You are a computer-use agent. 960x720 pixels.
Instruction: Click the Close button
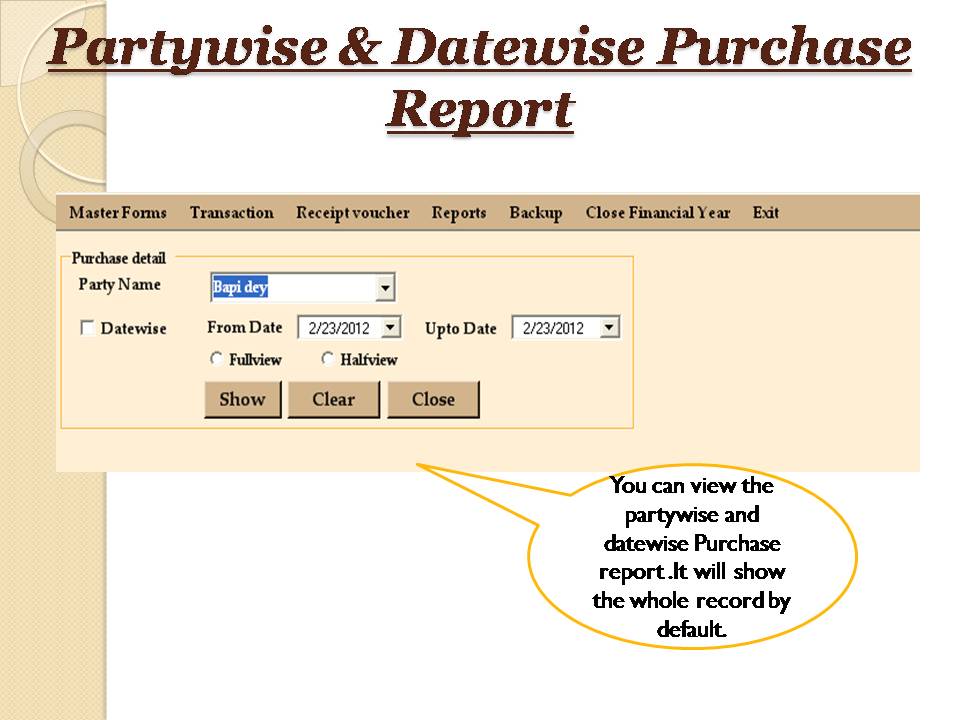pos(433,399)
